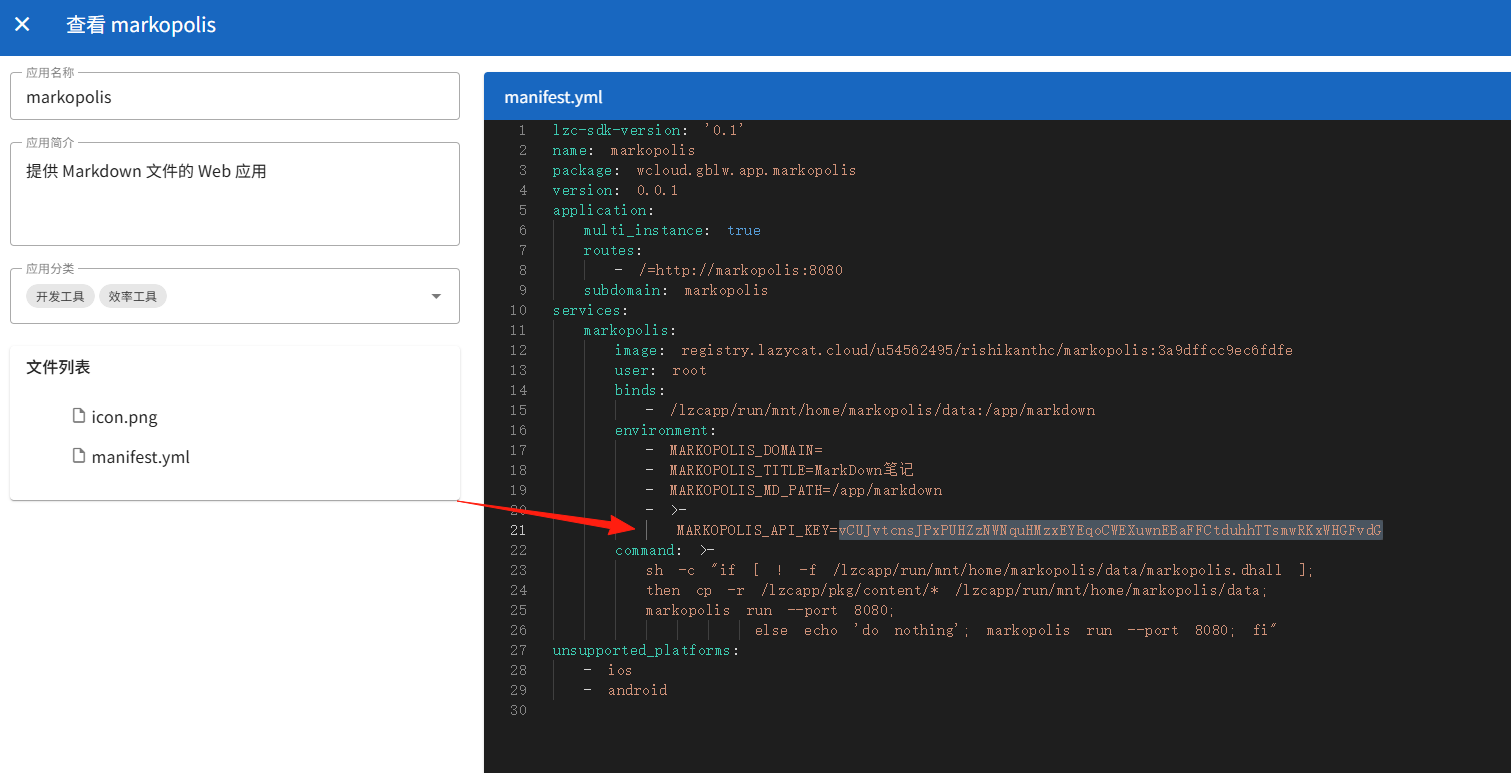
Task: Click the '查看 markopolis' title text
Action: point(141,25)
